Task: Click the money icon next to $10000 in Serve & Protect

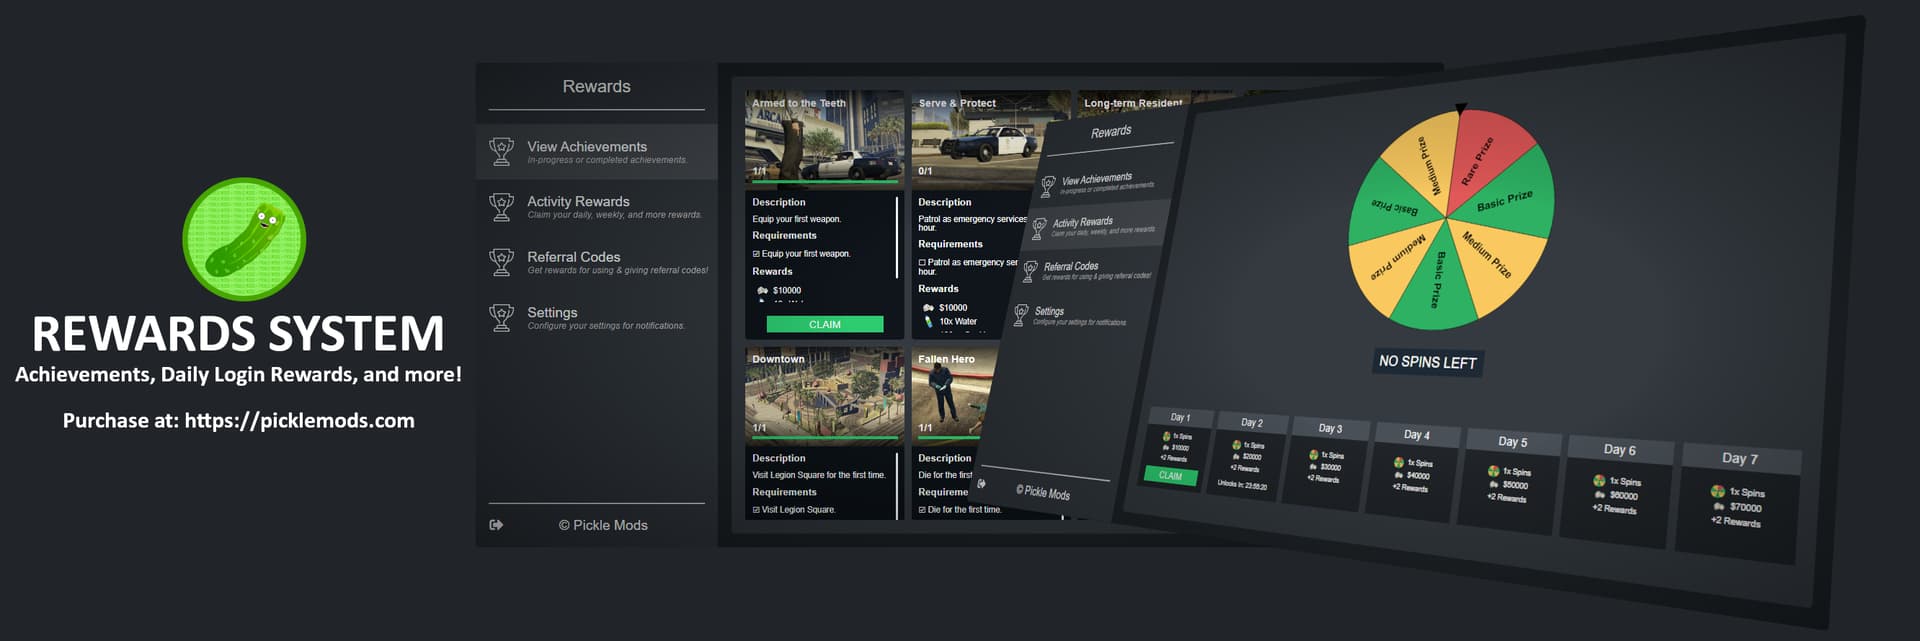Action: [928, 308]
